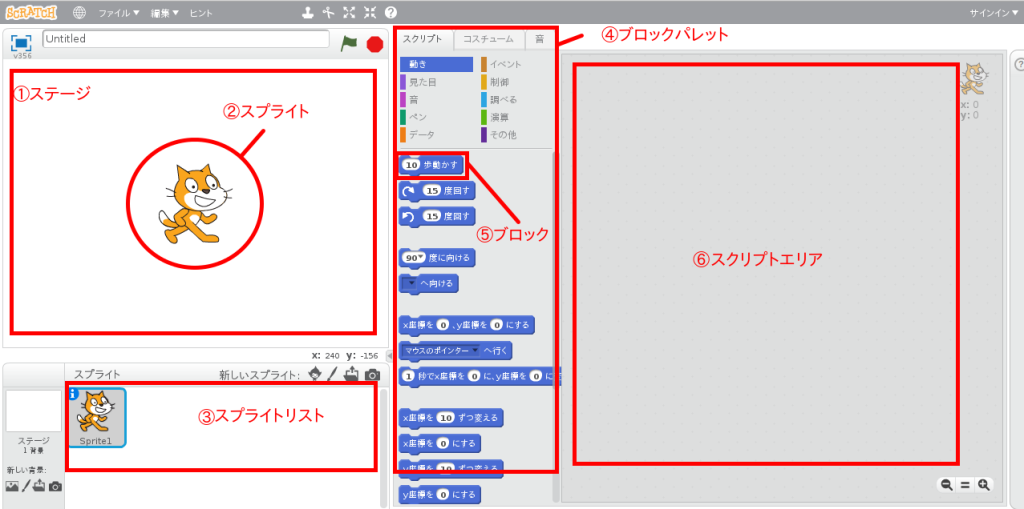The width and height of the screenshot is (1024, 509).
Task: Click the x座標を10ずつ変える block
Action: (451, 418)
